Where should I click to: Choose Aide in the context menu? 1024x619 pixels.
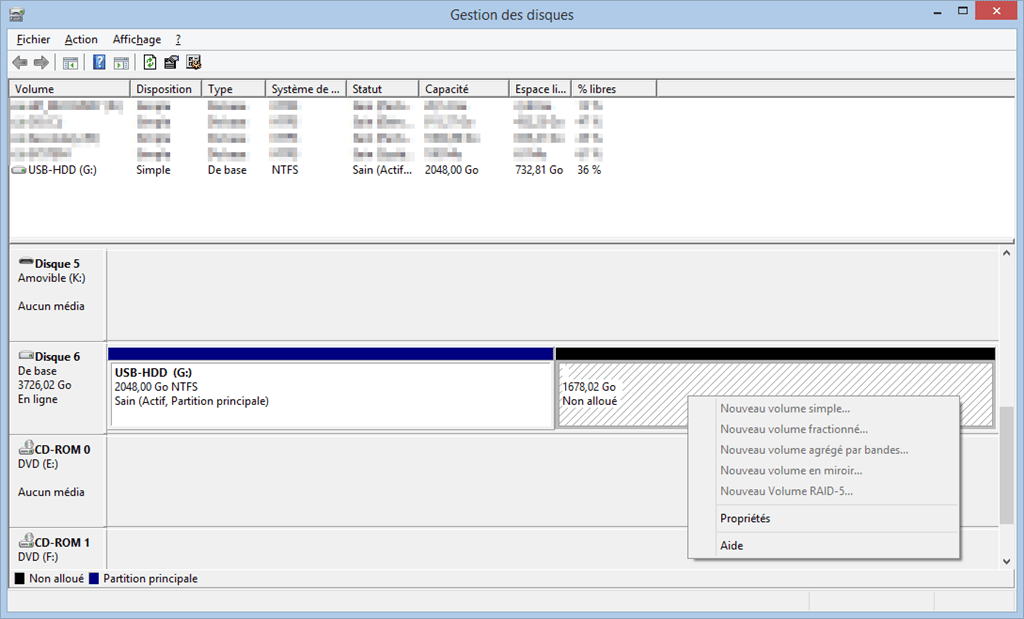pos(731,545)
